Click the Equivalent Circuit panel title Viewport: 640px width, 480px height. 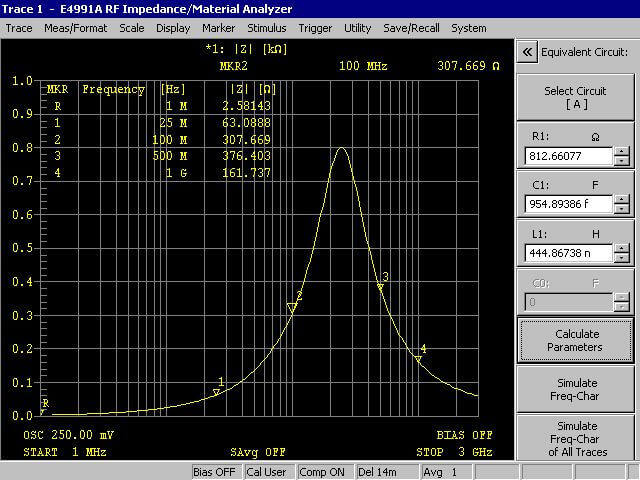point(584,52)
